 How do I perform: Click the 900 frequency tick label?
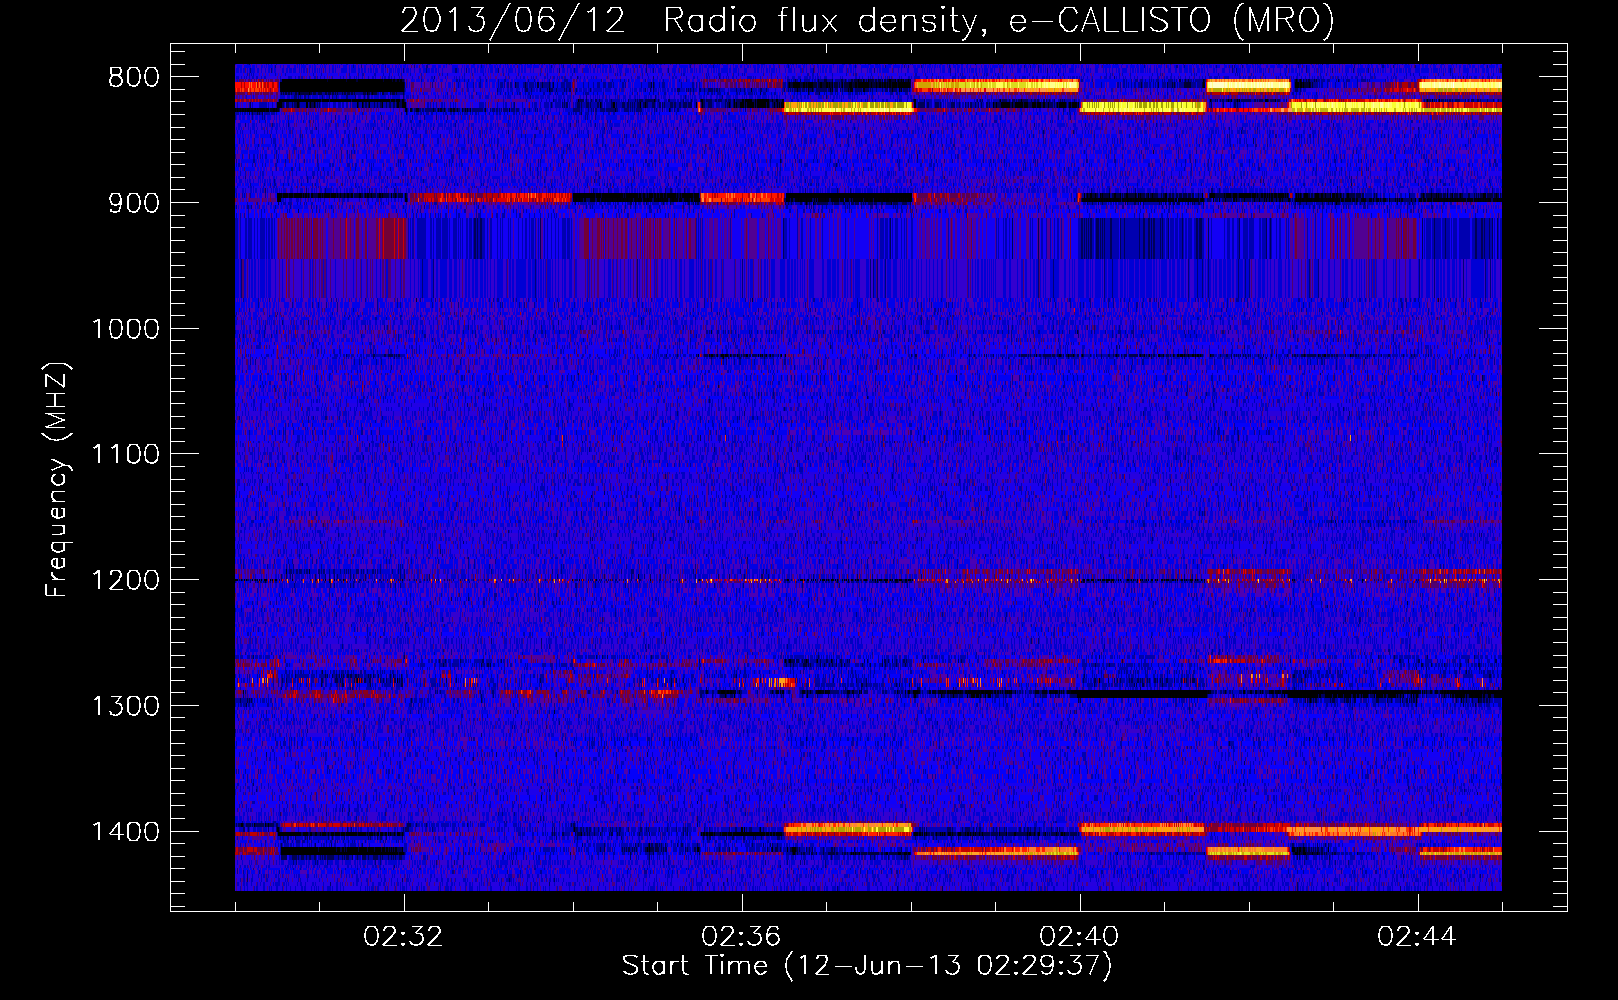[133, 203]
